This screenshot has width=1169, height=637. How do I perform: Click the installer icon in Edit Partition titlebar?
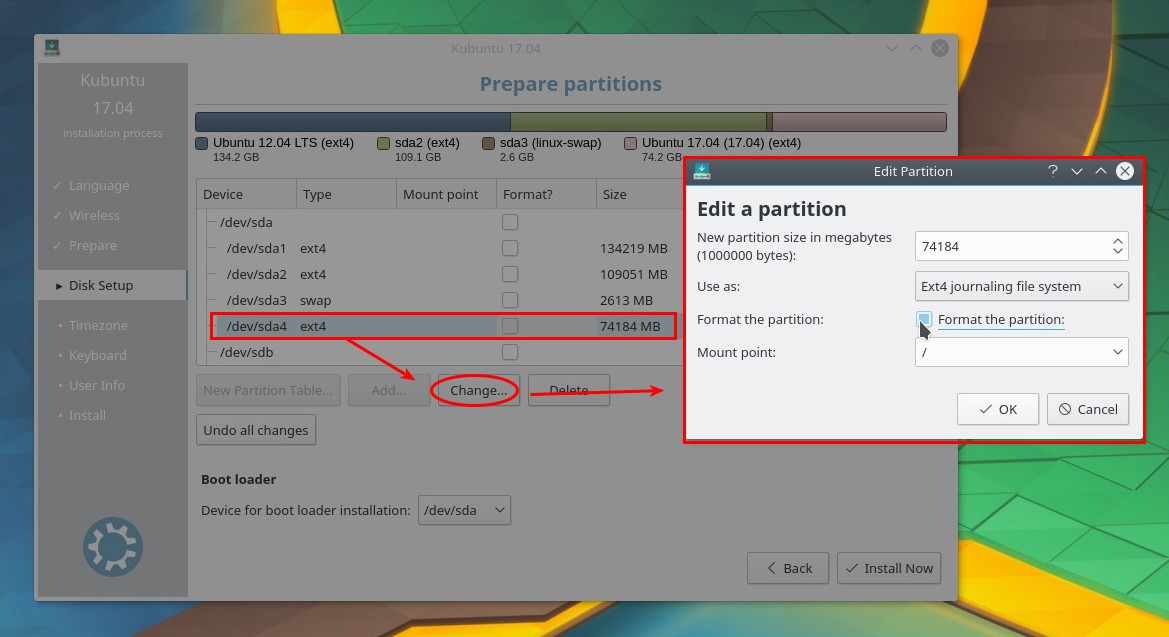click(x=702, y=171)
